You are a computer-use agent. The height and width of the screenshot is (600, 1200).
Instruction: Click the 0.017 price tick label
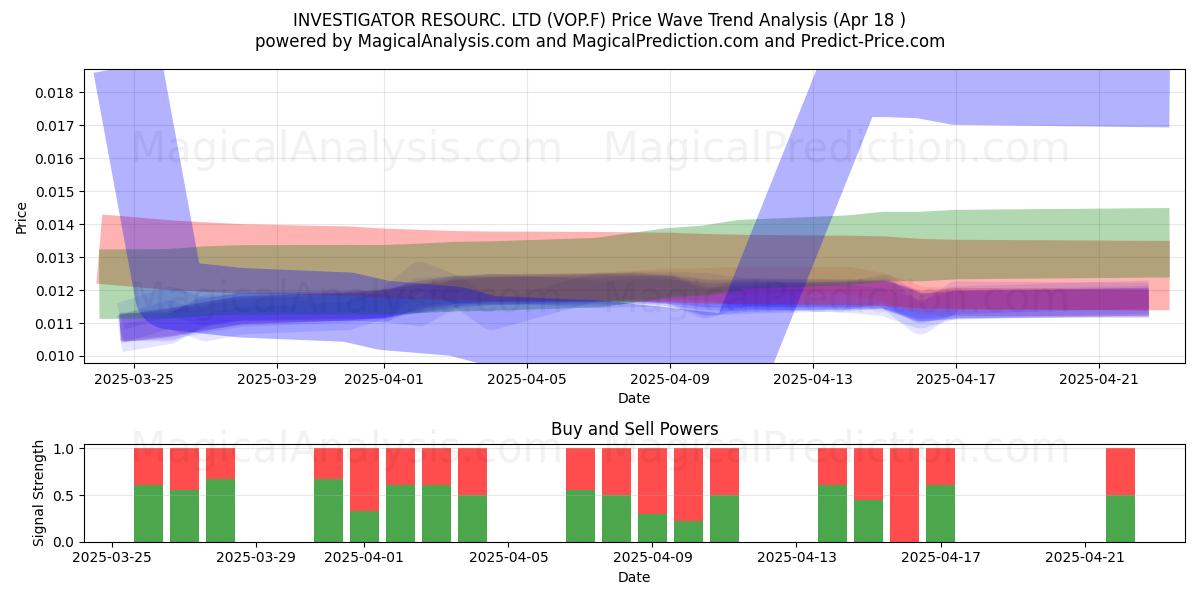tap(56, 126)
